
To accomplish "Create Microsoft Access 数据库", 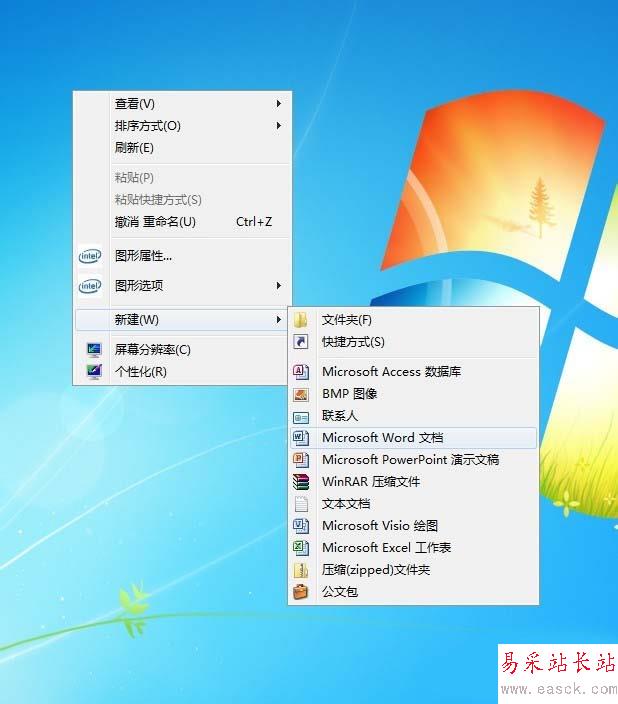I will [x=414, y=371].
